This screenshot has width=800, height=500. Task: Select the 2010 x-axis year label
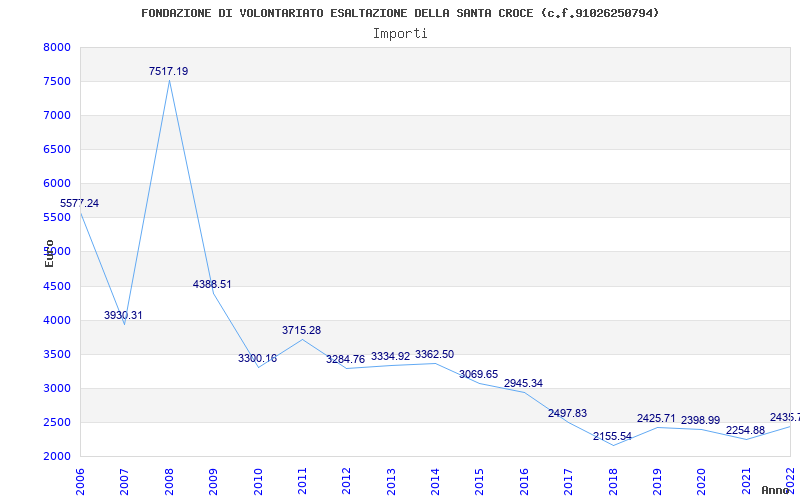point(258,481)
